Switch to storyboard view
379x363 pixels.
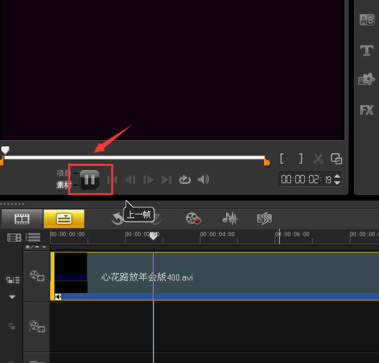[x=22, y=219]
